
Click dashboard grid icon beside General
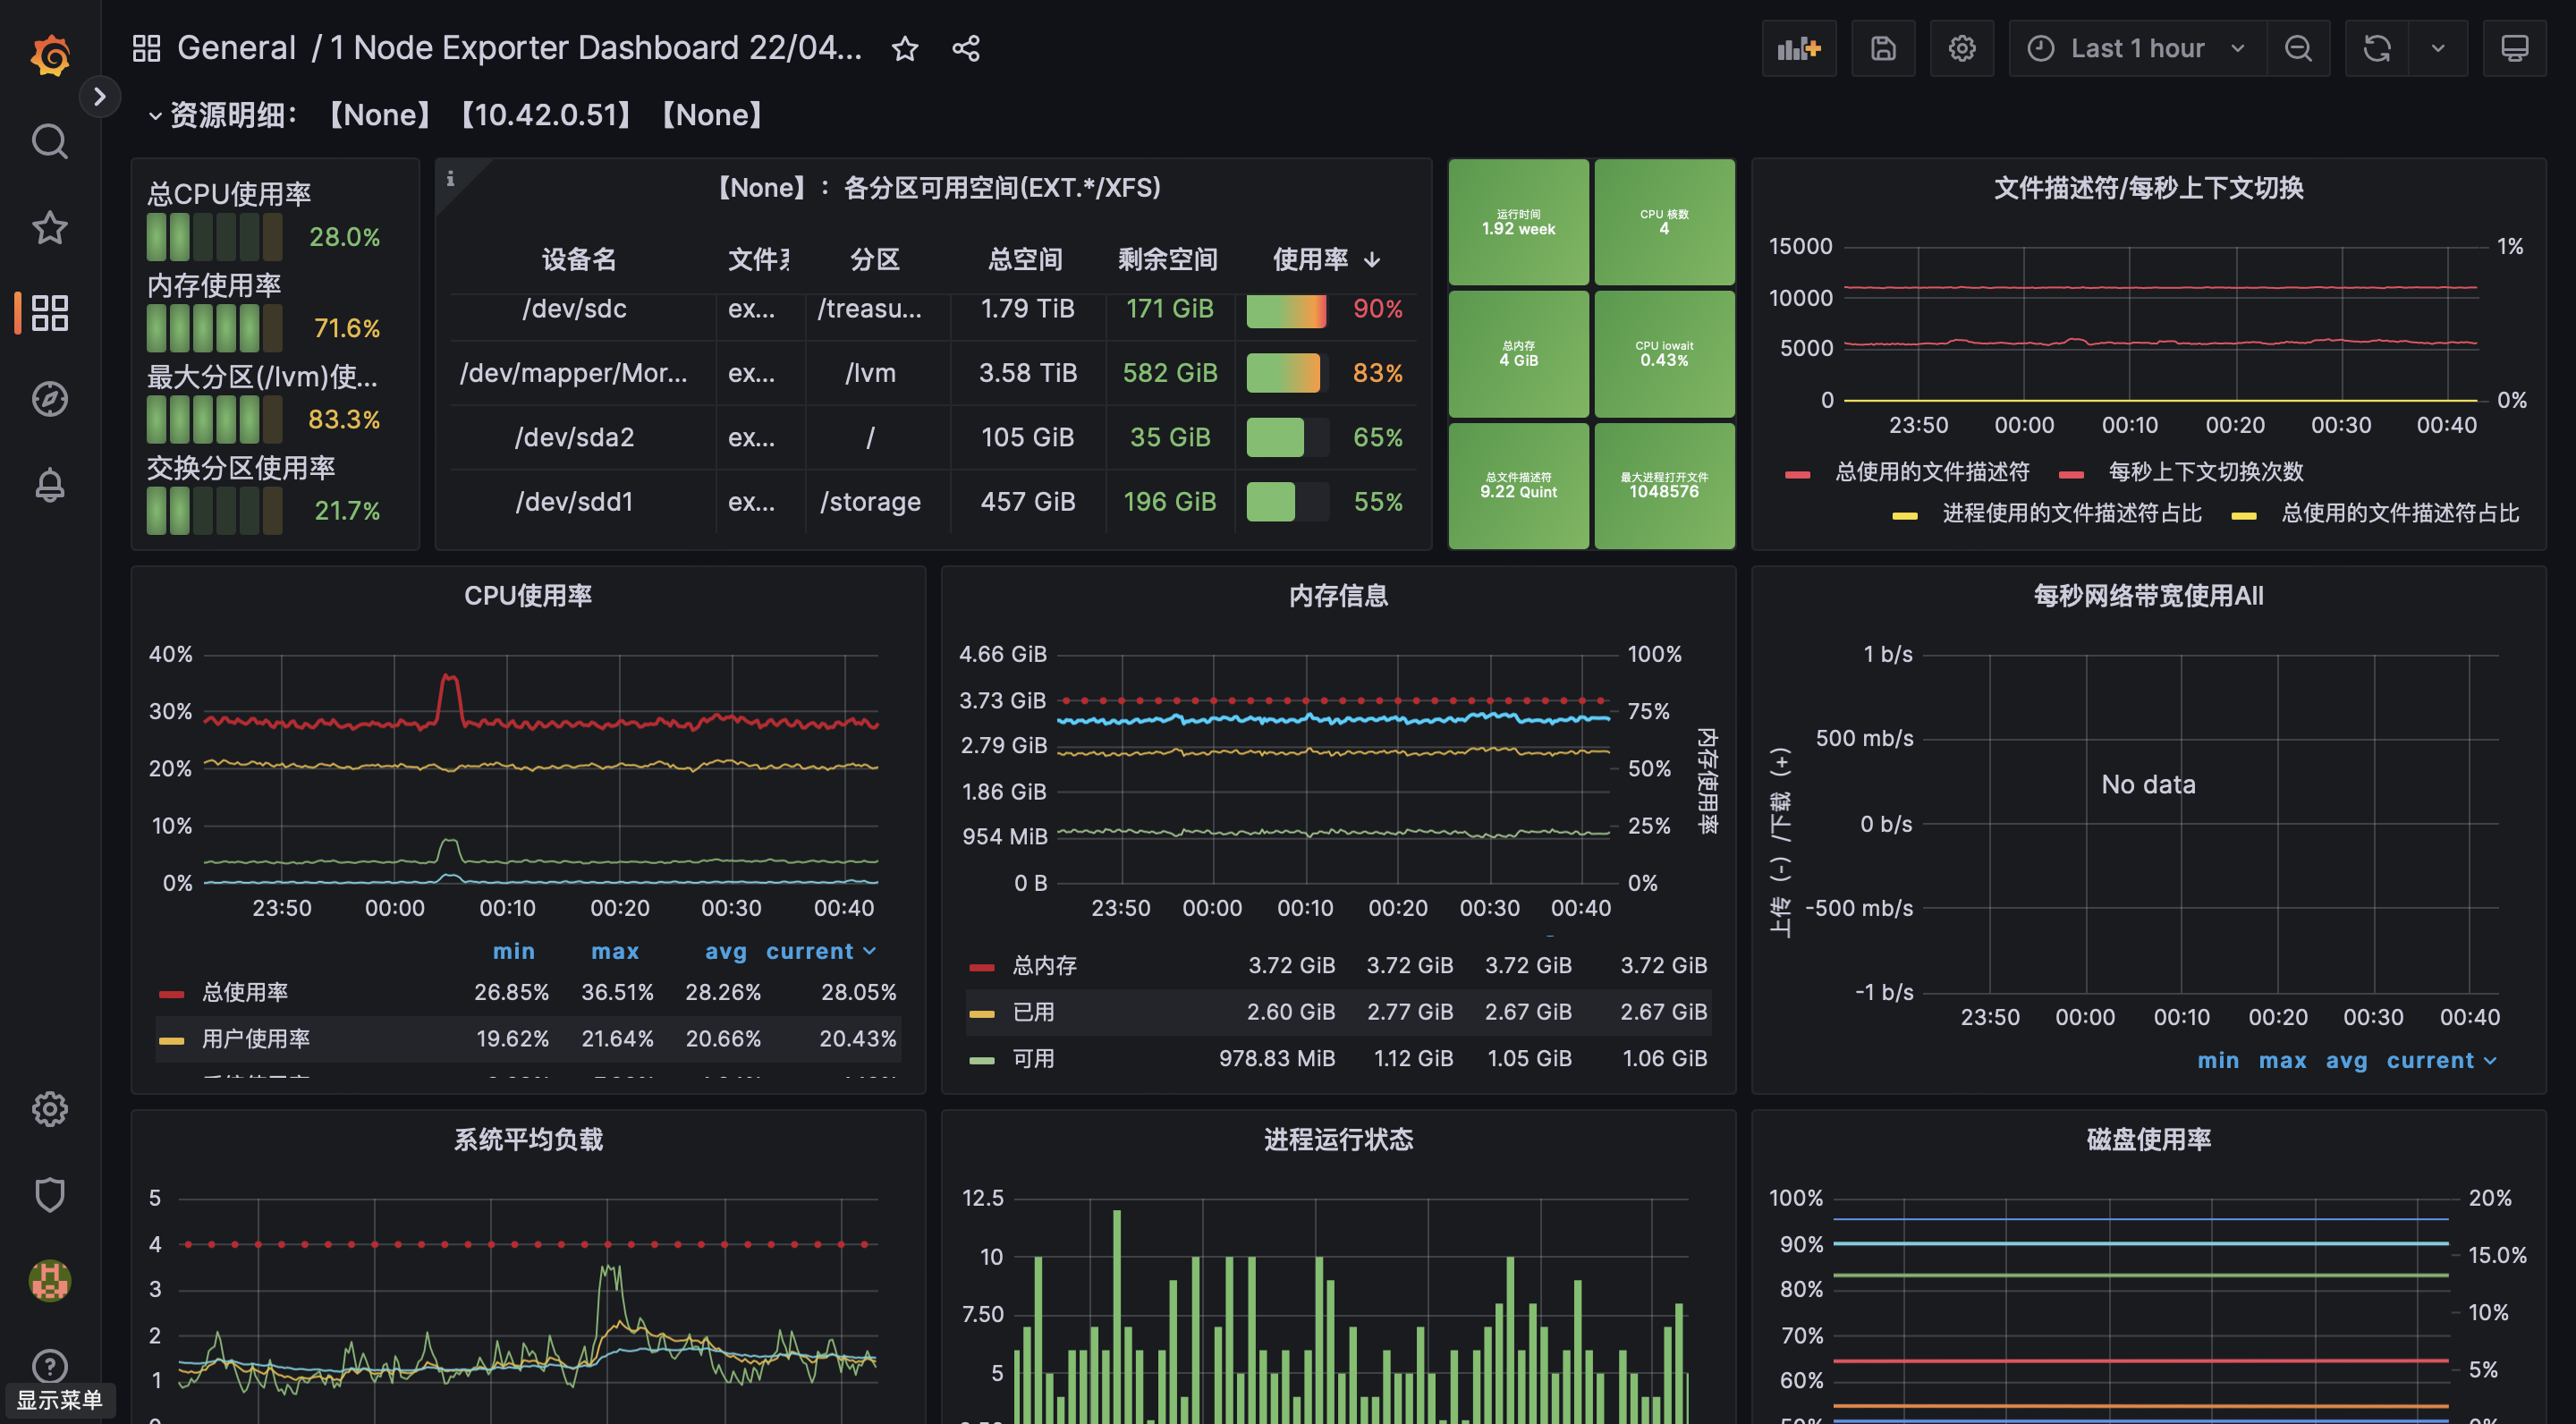[x=146, y=48]
